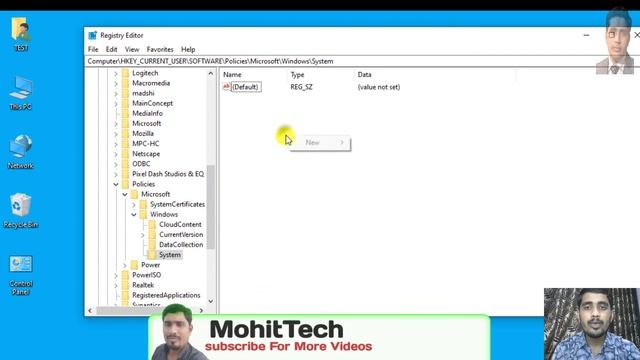Collapse the Policies key
640x360 pixels.
pos(116,184)
